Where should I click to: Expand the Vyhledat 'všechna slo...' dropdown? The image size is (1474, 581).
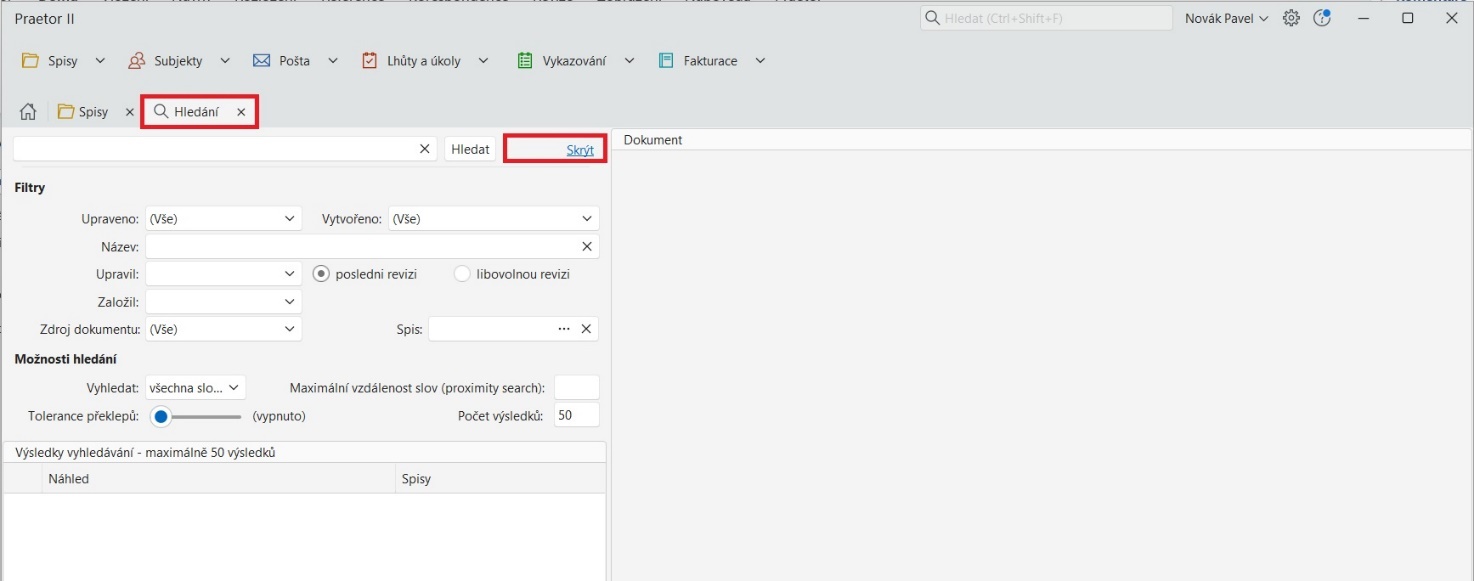(x=195, y=388)
